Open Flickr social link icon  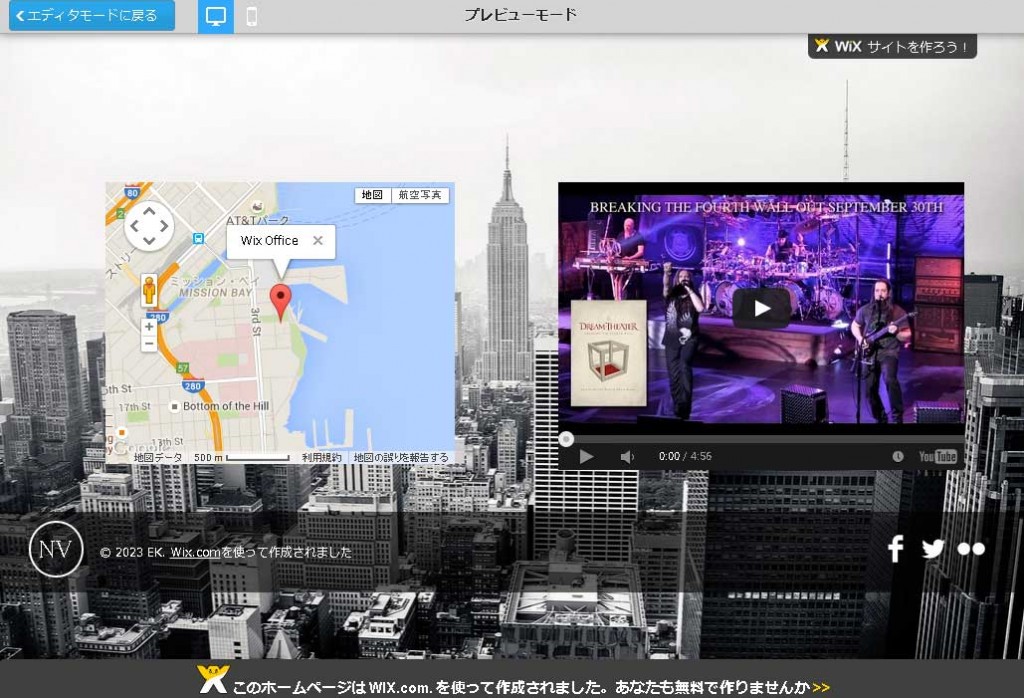click(970, 548)
